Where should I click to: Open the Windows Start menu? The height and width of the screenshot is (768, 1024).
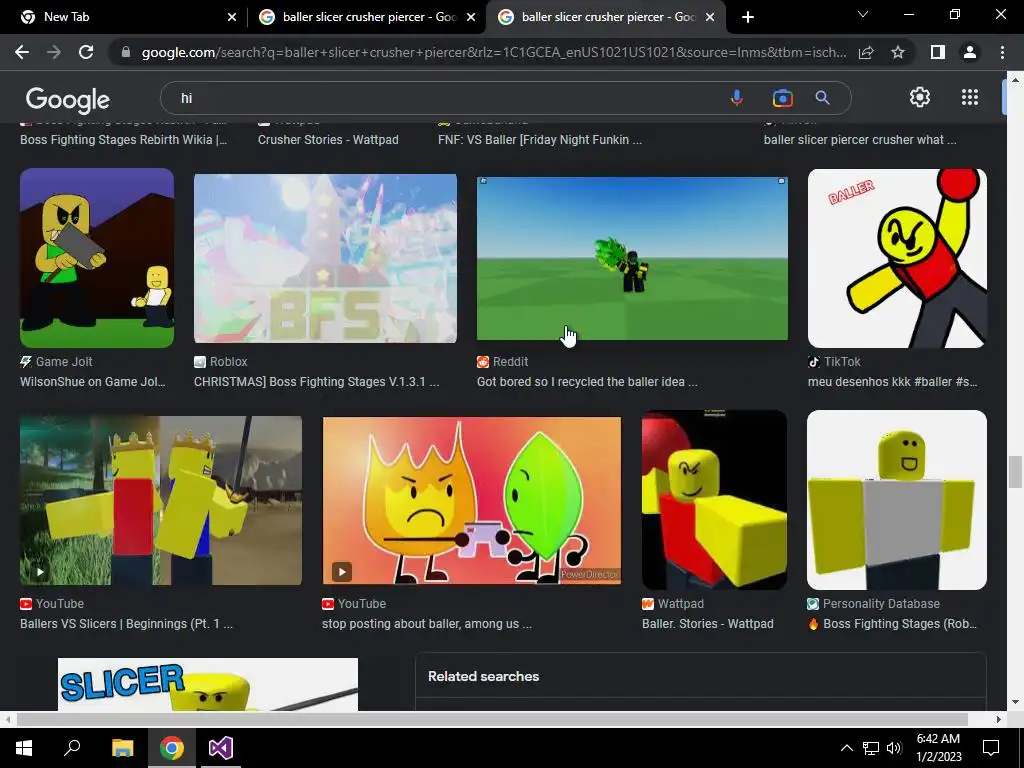pos(24,748)
